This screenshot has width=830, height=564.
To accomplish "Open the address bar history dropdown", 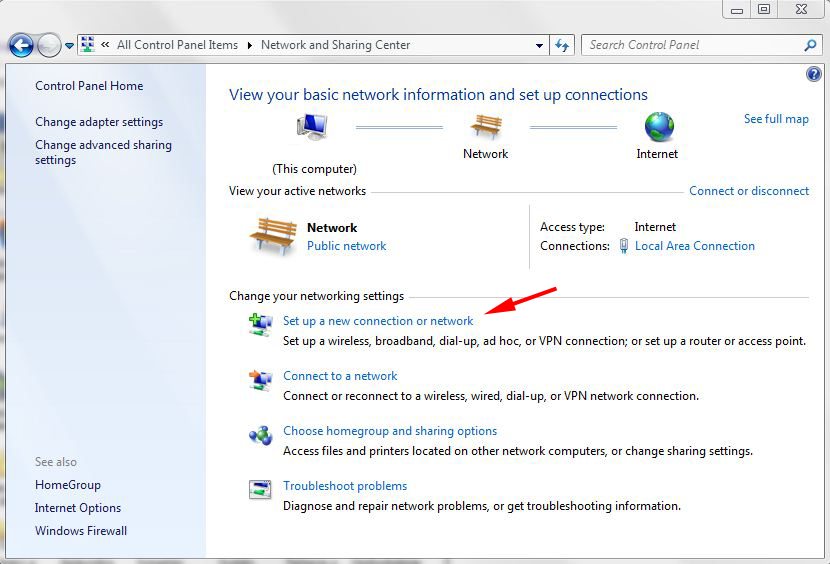I will (x=539, y=46).
